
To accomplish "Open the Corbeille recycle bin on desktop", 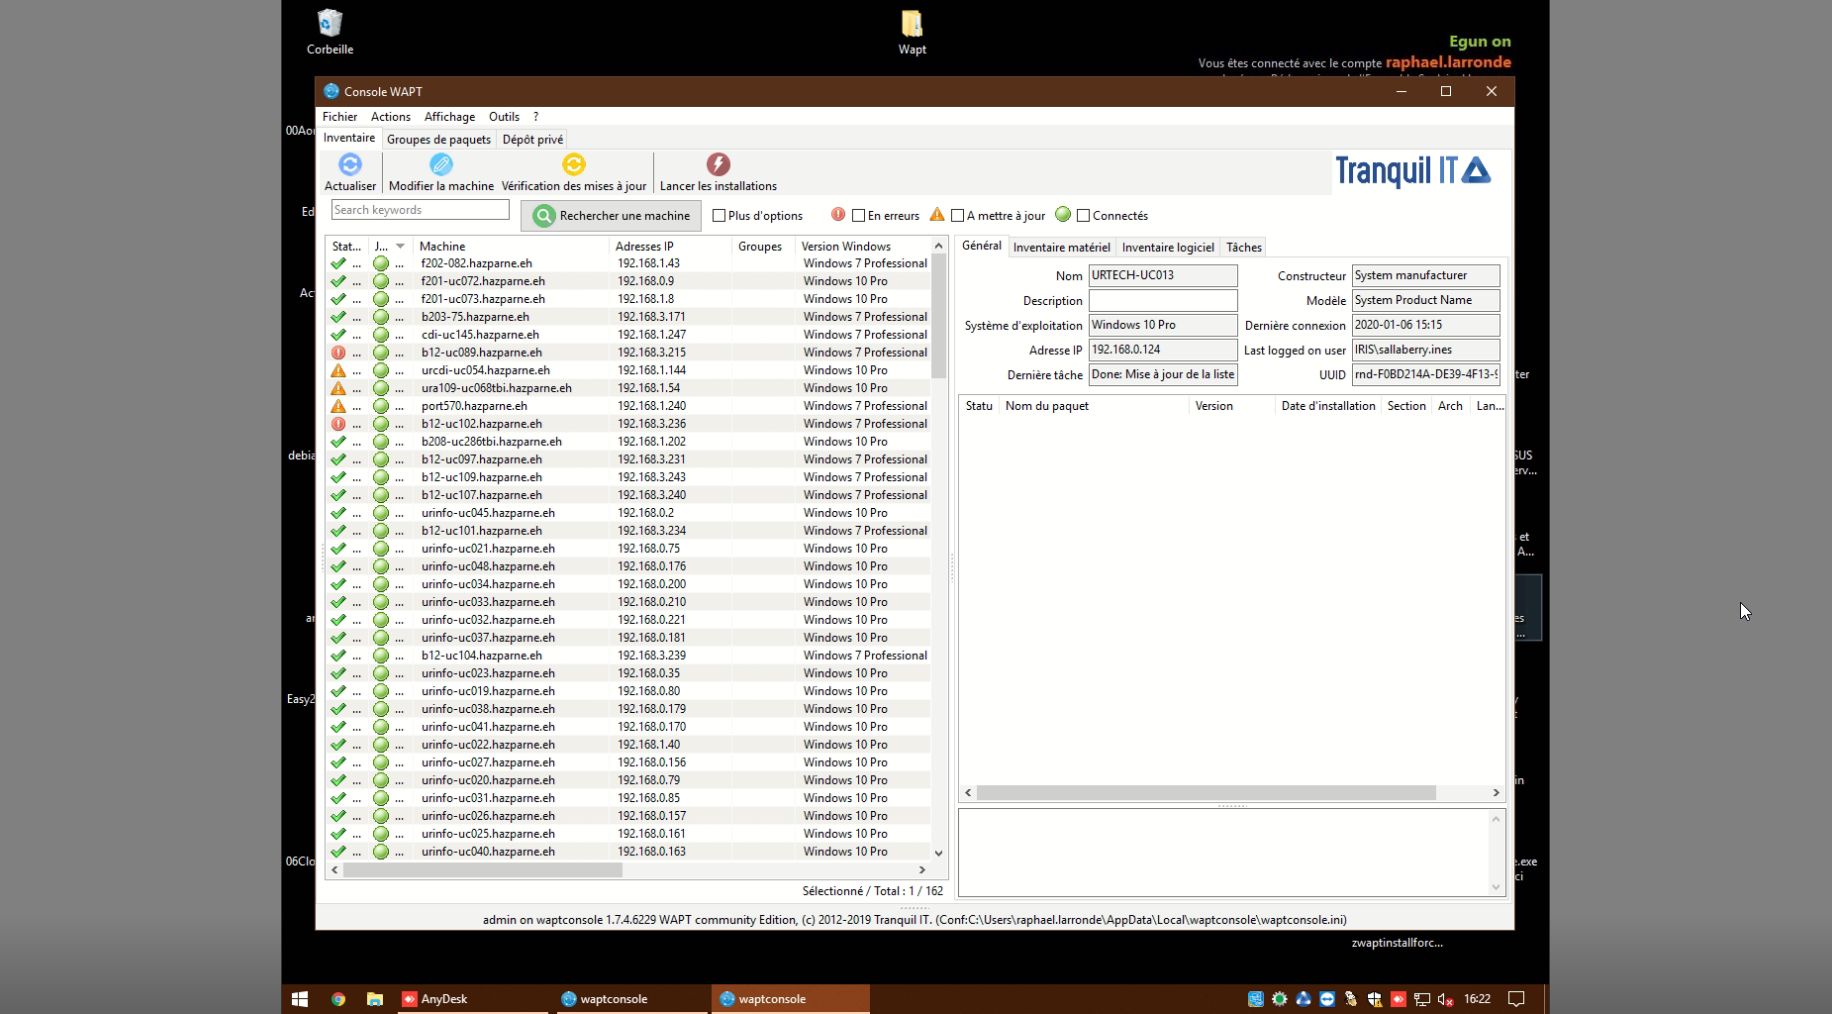I will pos(330,31).
